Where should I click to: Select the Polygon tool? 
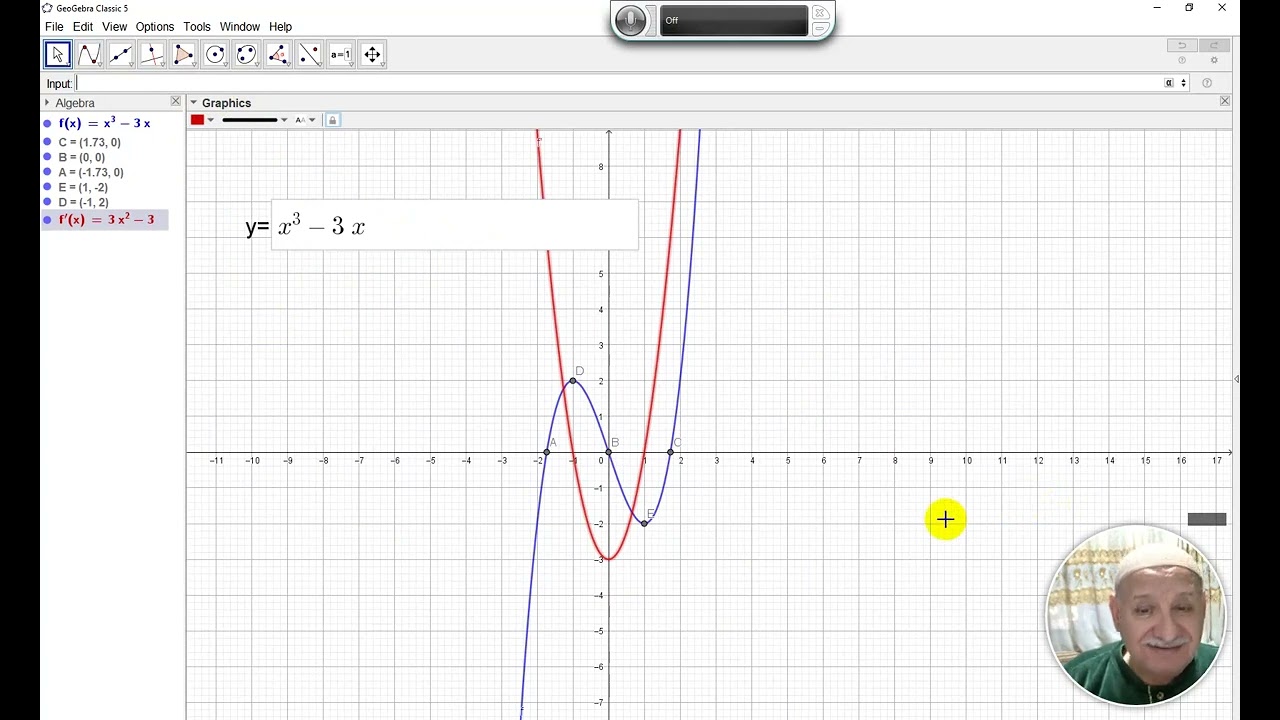pos(184,54)
